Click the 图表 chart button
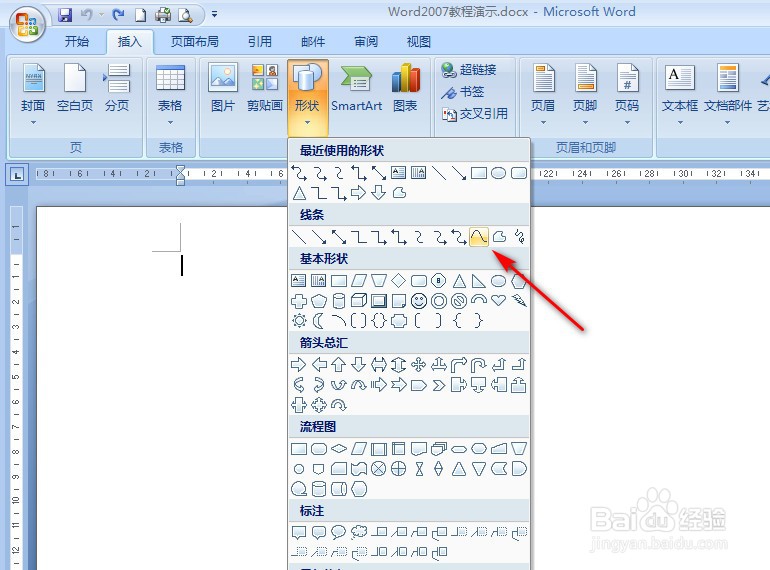770x570 pixels. coord(405,88)
